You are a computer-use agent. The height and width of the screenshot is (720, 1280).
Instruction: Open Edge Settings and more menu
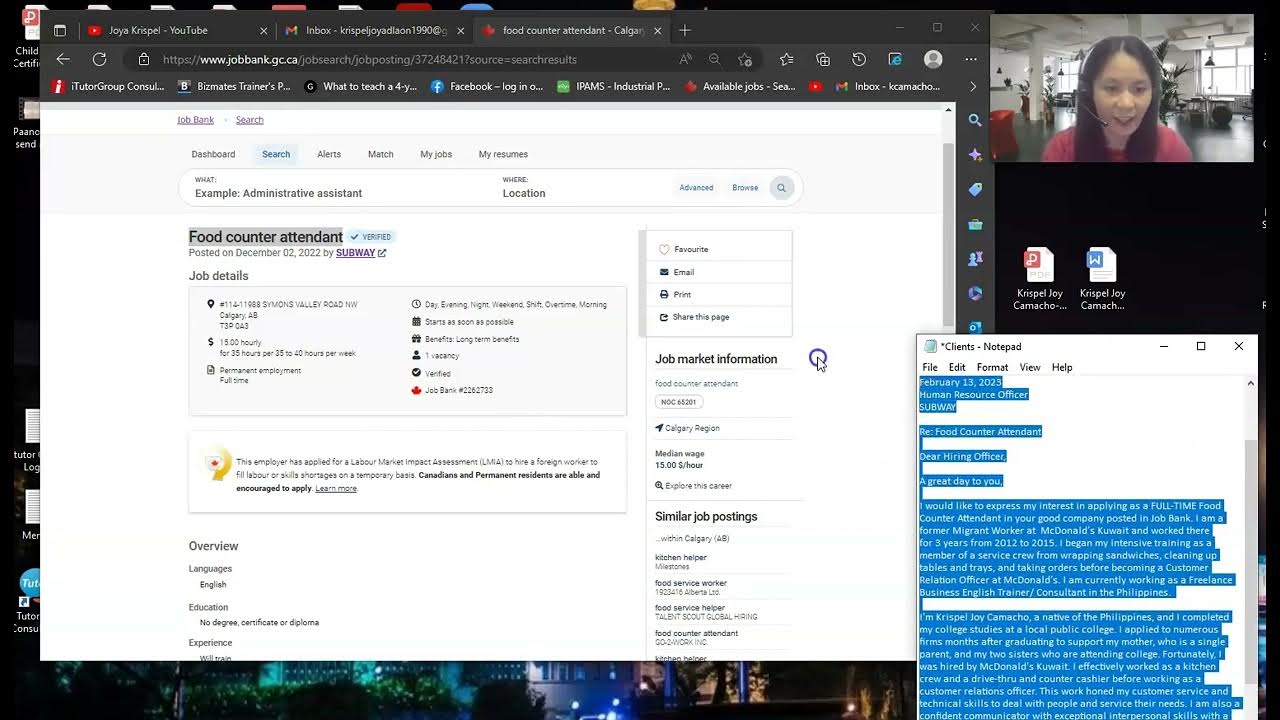click(x=971, y=59)
